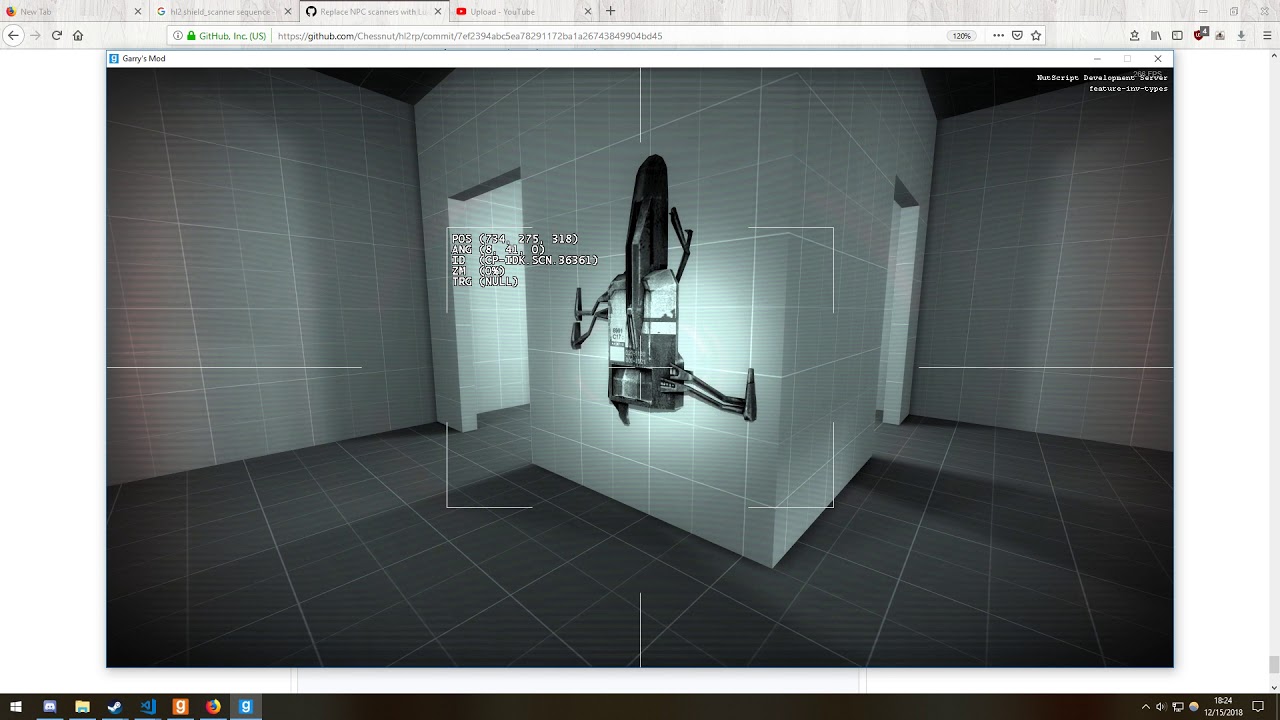Open the Windows Start menu

click(x=16, y=707)
